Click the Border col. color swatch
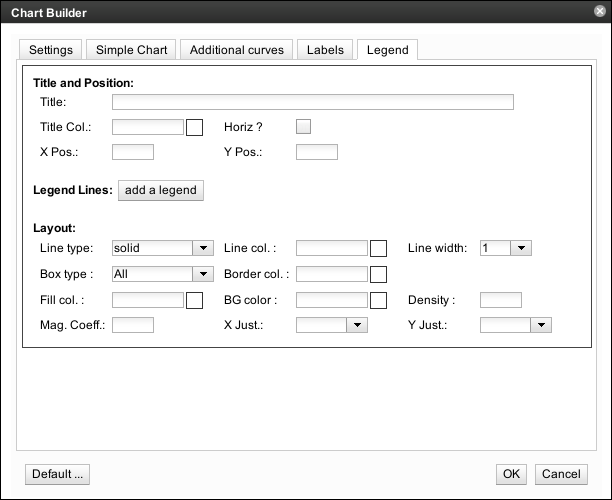 [x=379, y=274]
